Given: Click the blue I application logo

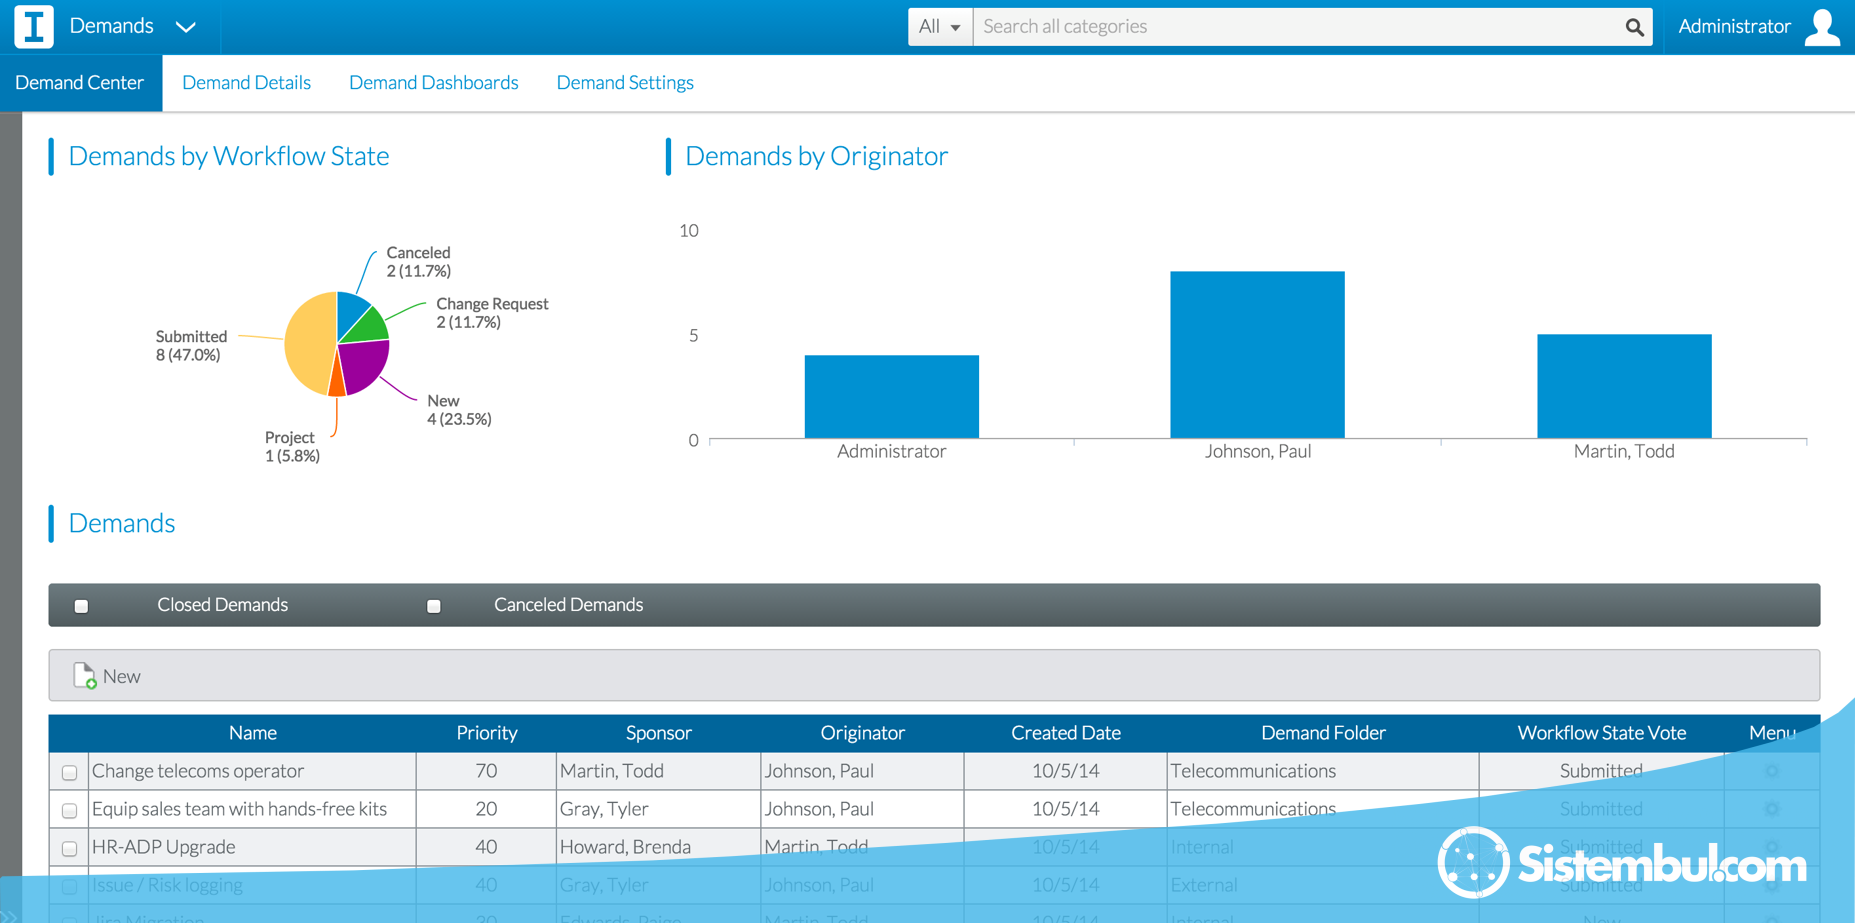Looking at the screenshot, I should (x=34, y=27).
